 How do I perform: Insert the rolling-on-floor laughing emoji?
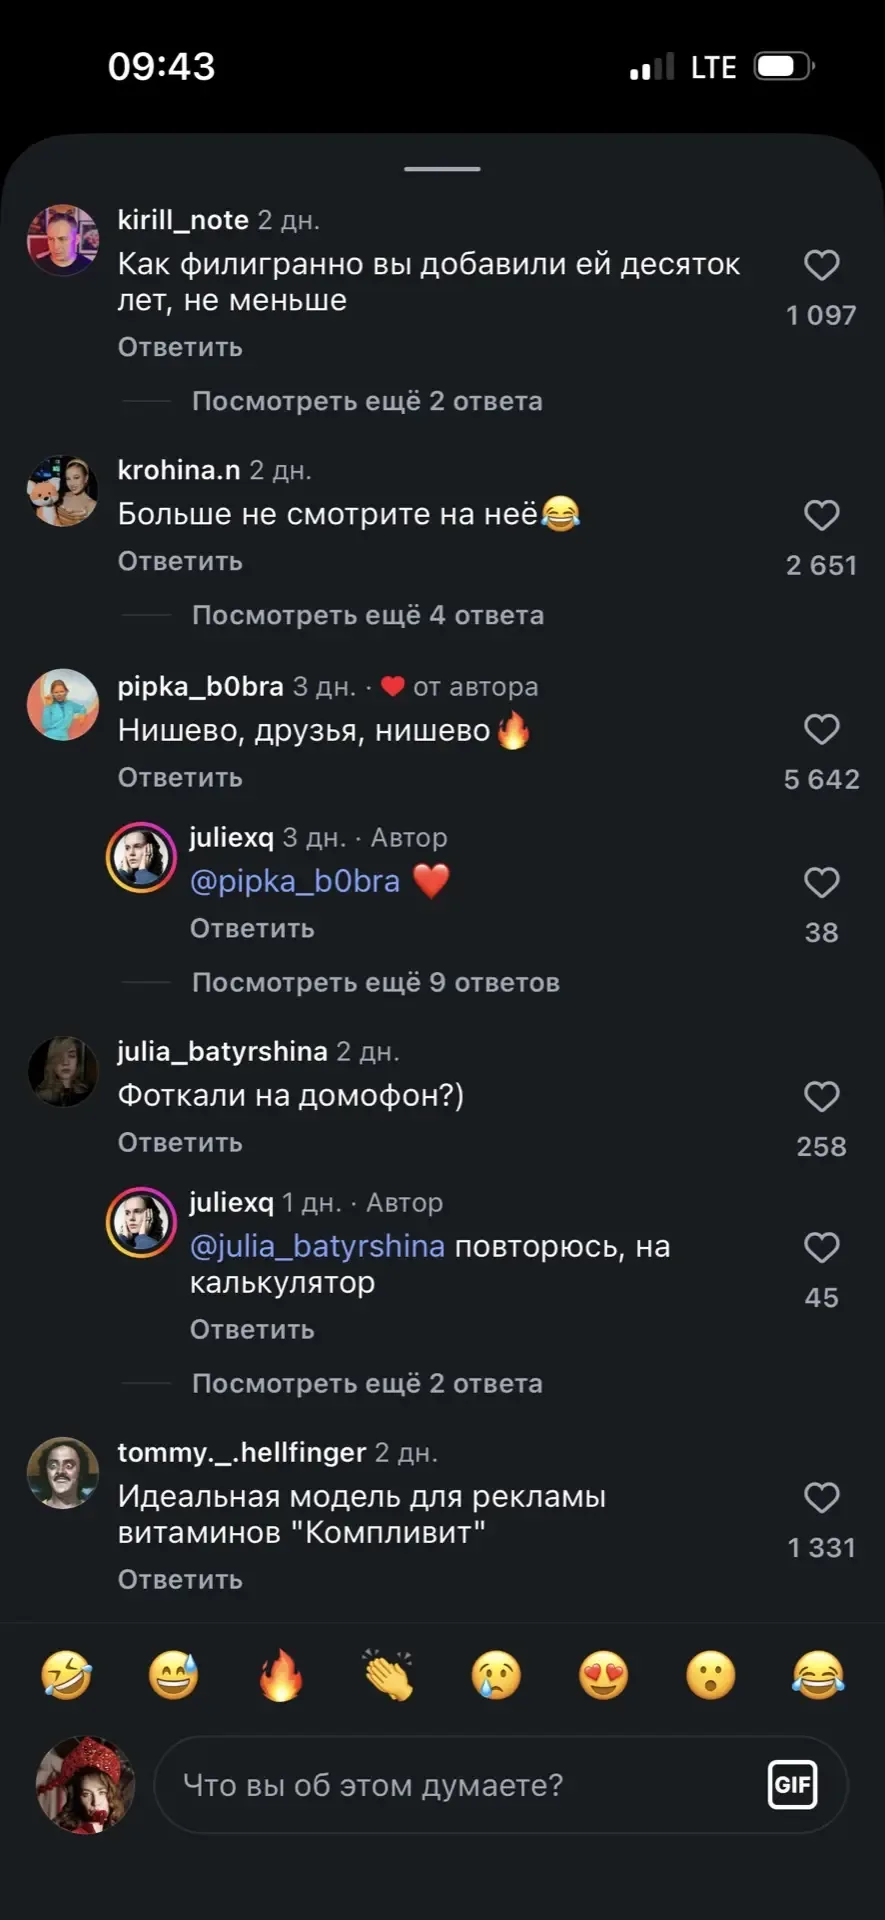coord(66,1675)
